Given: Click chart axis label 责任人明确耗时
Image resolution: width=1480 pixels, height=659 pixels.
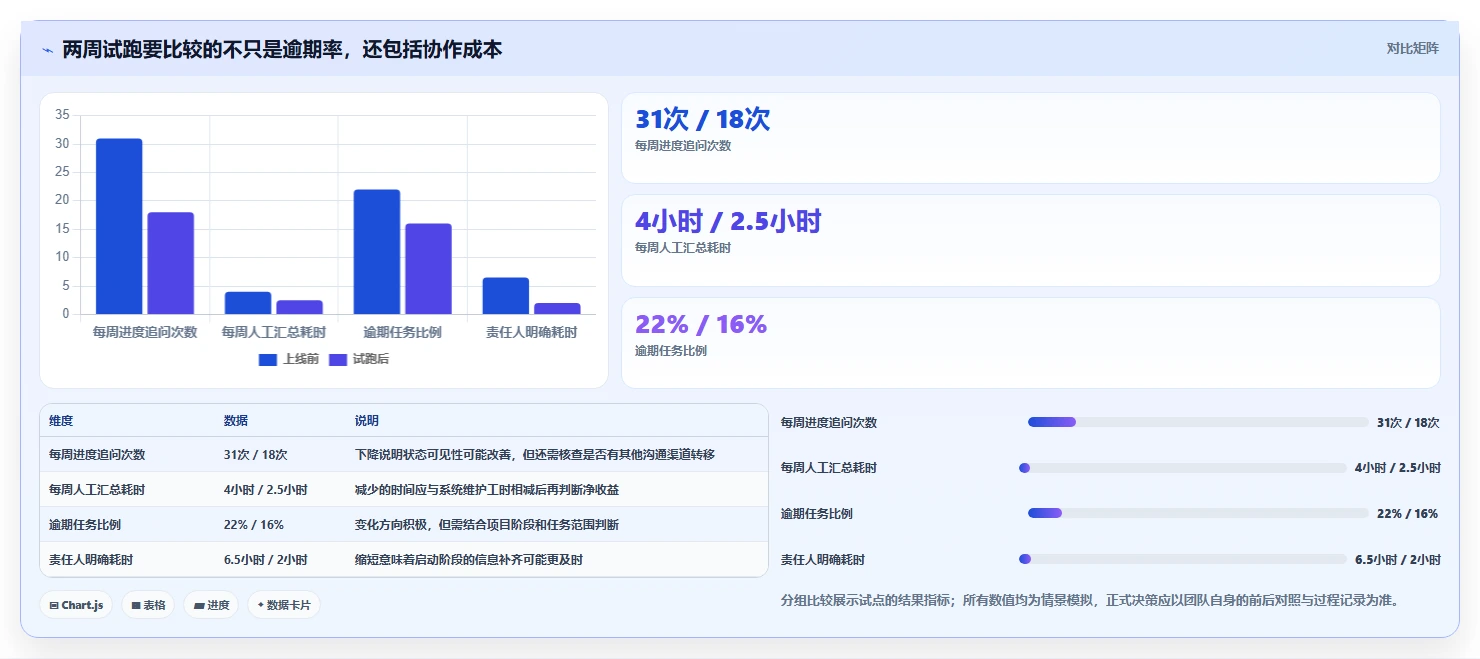Looking at the screenshot, I should pyautogui.click(x=531, y=332).
